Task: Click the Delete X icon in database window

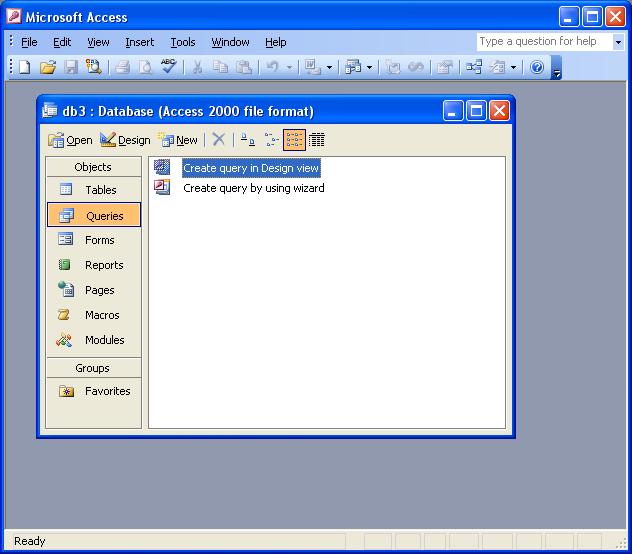Action: [x=218, y=140]
